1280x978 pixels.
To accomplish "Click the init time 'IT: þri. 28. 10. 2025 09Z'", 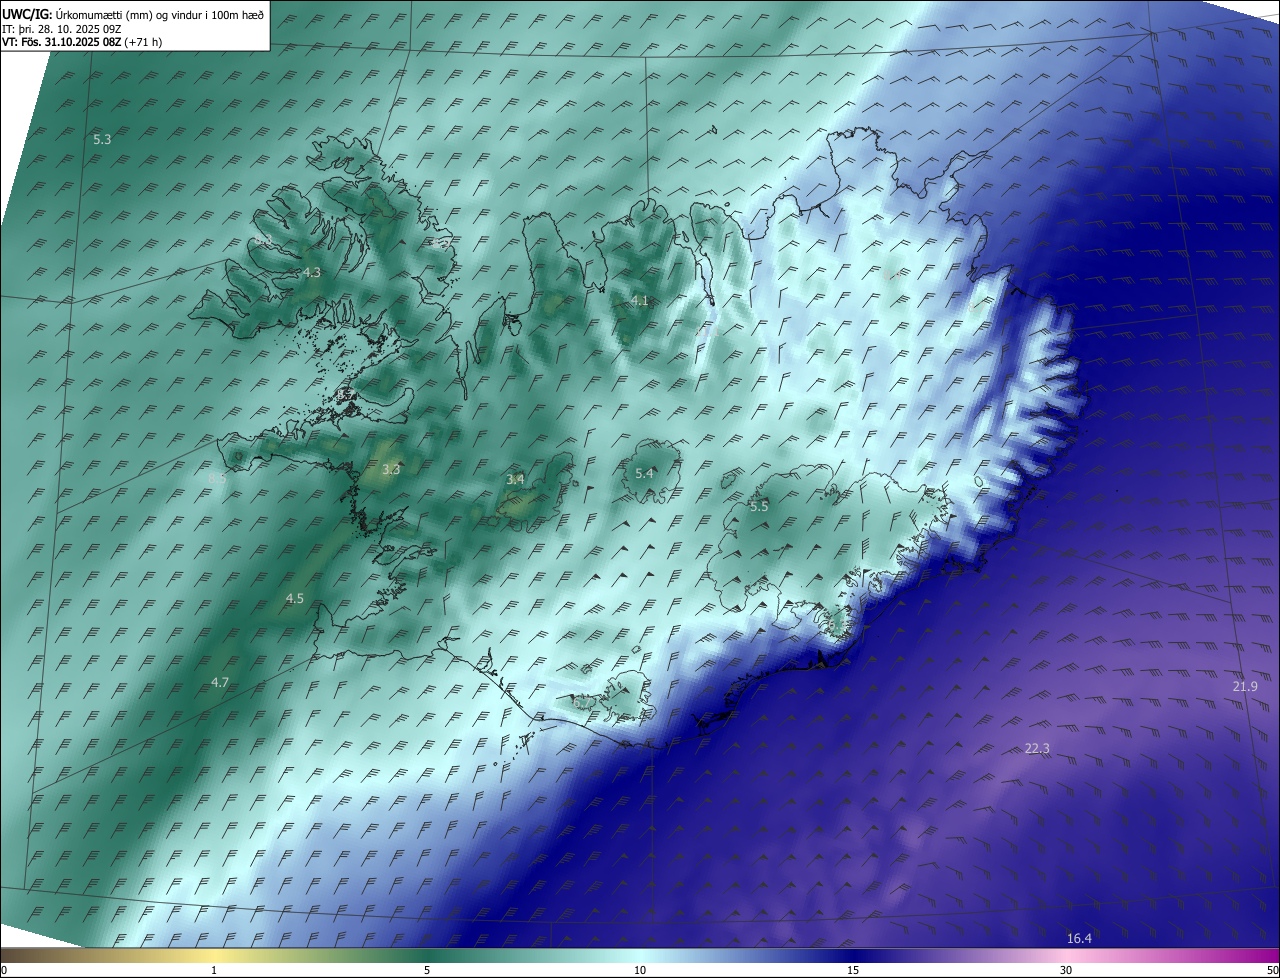I will click(x=62, y=28).
